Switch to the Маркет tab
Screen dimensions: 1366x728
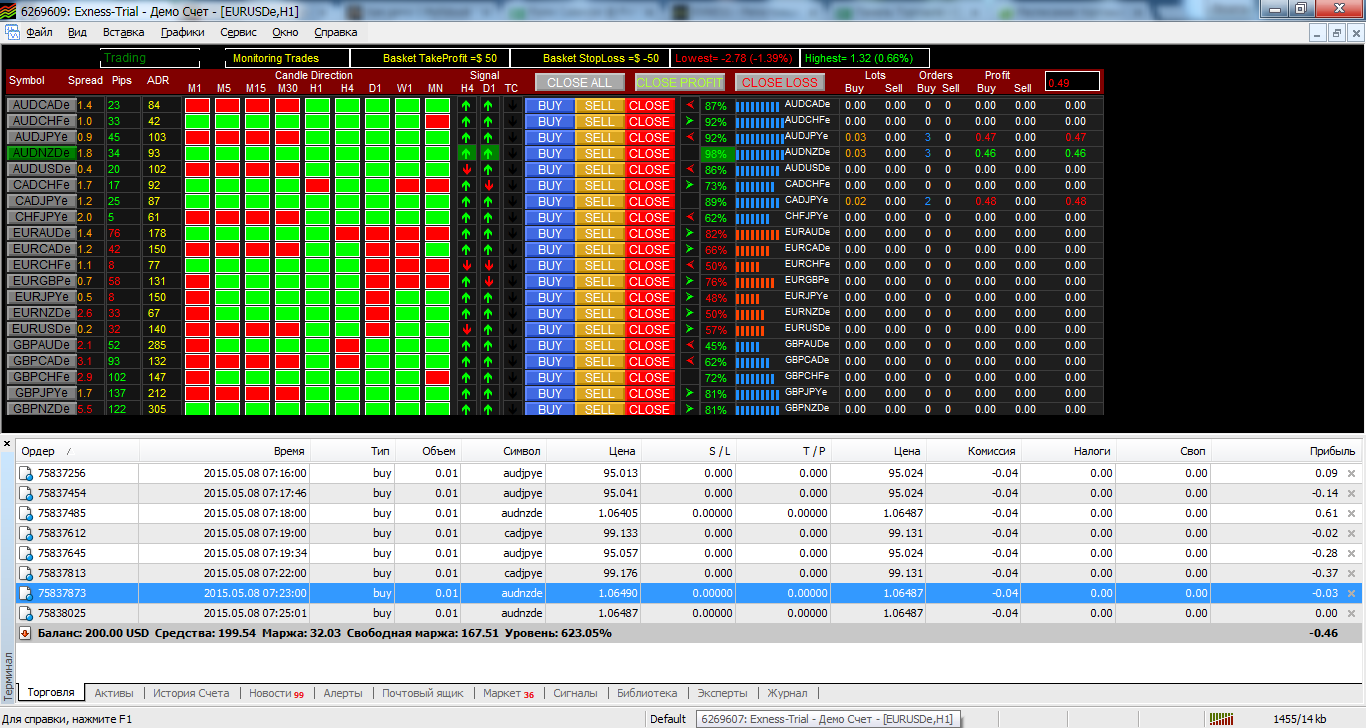tap(508, 693)
